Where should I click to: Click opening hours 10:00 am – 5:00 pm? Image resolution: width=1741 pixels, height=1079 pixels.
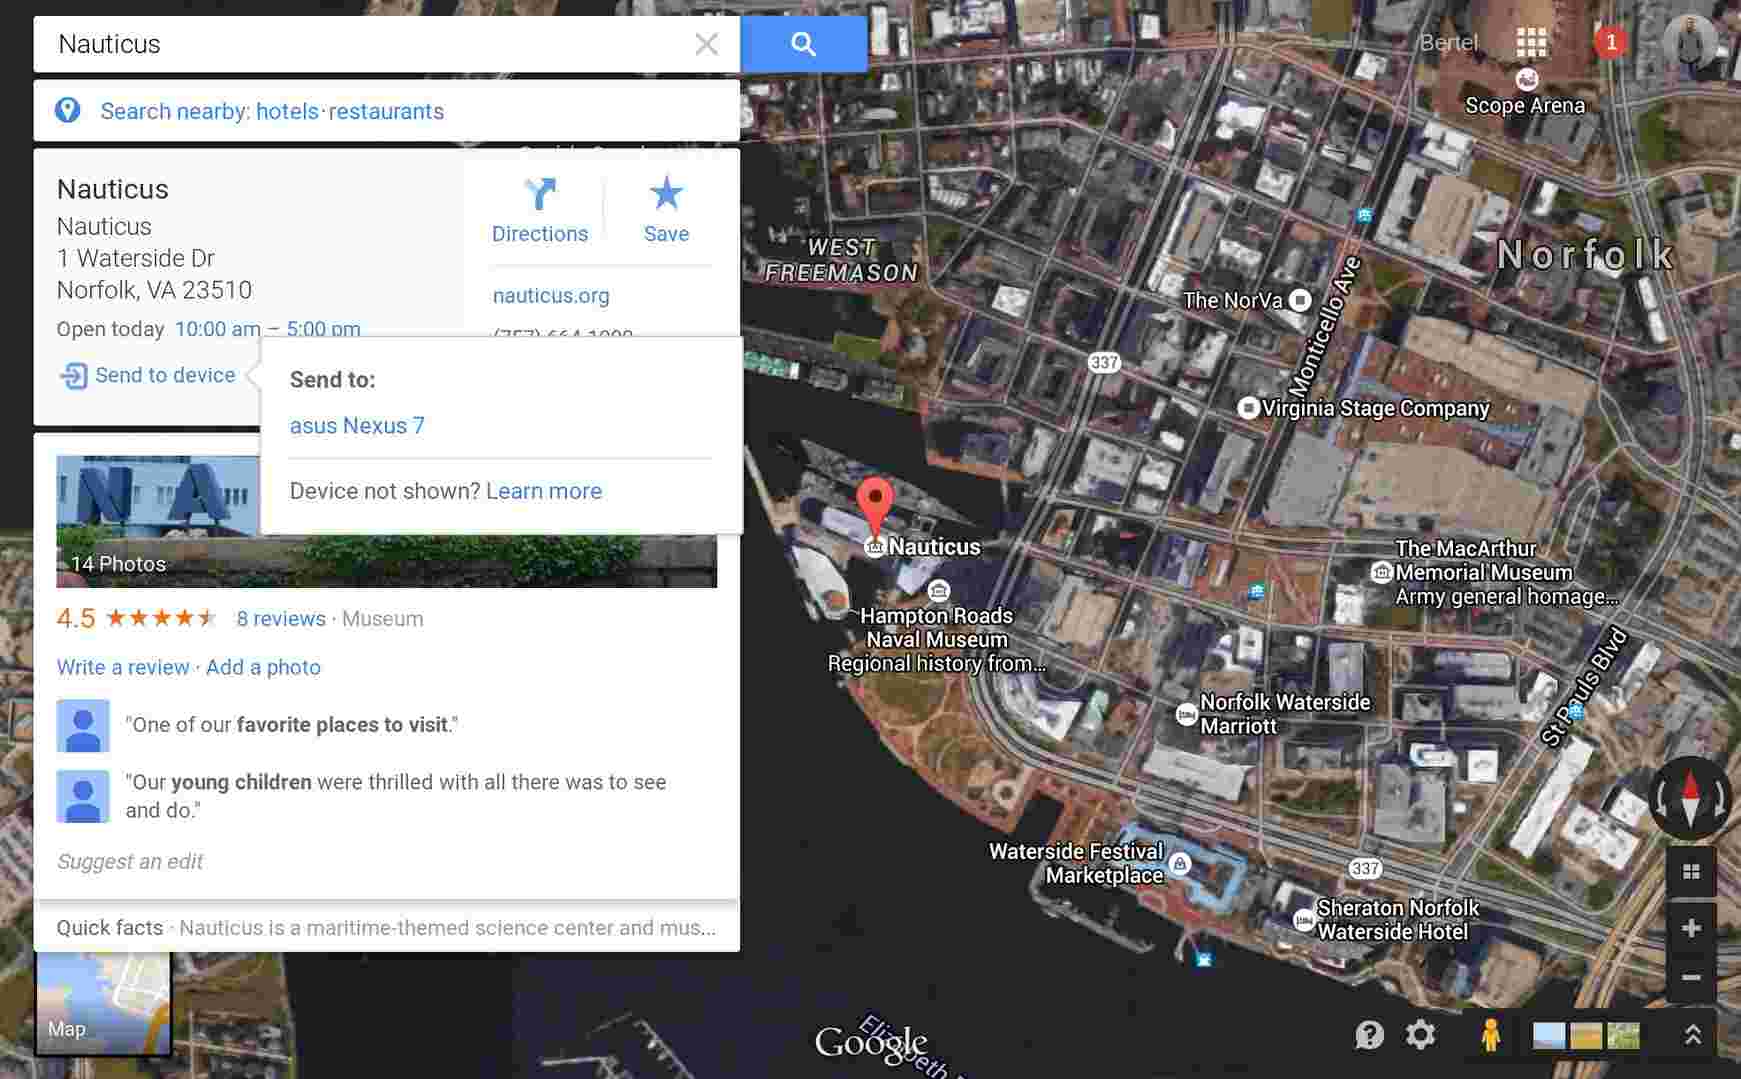(268, 329)
